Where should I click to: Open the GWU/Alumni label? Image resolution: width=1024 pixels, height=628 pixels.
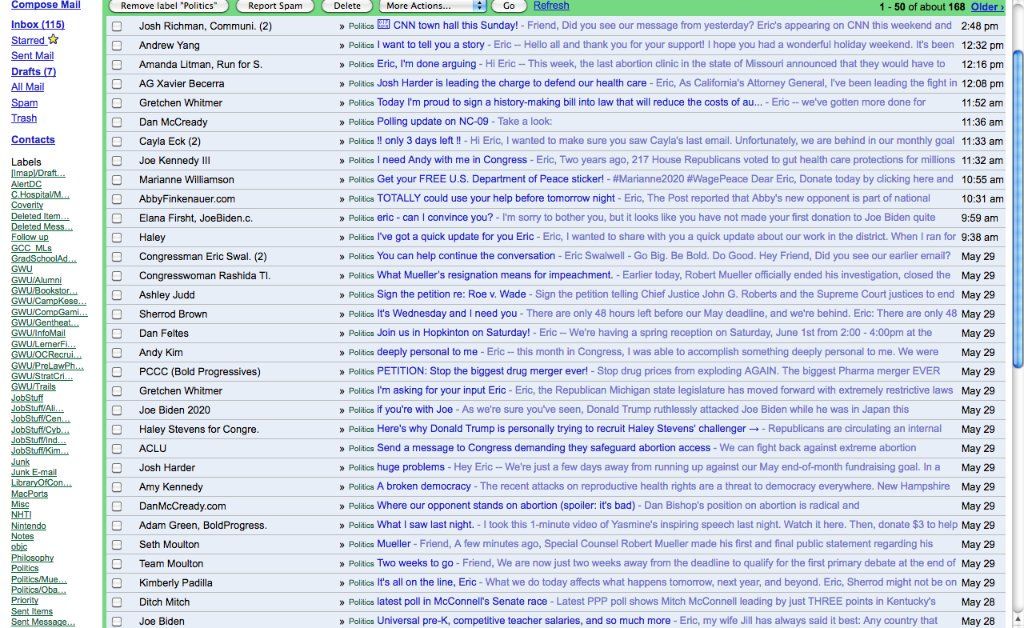(x=36, y=280)
